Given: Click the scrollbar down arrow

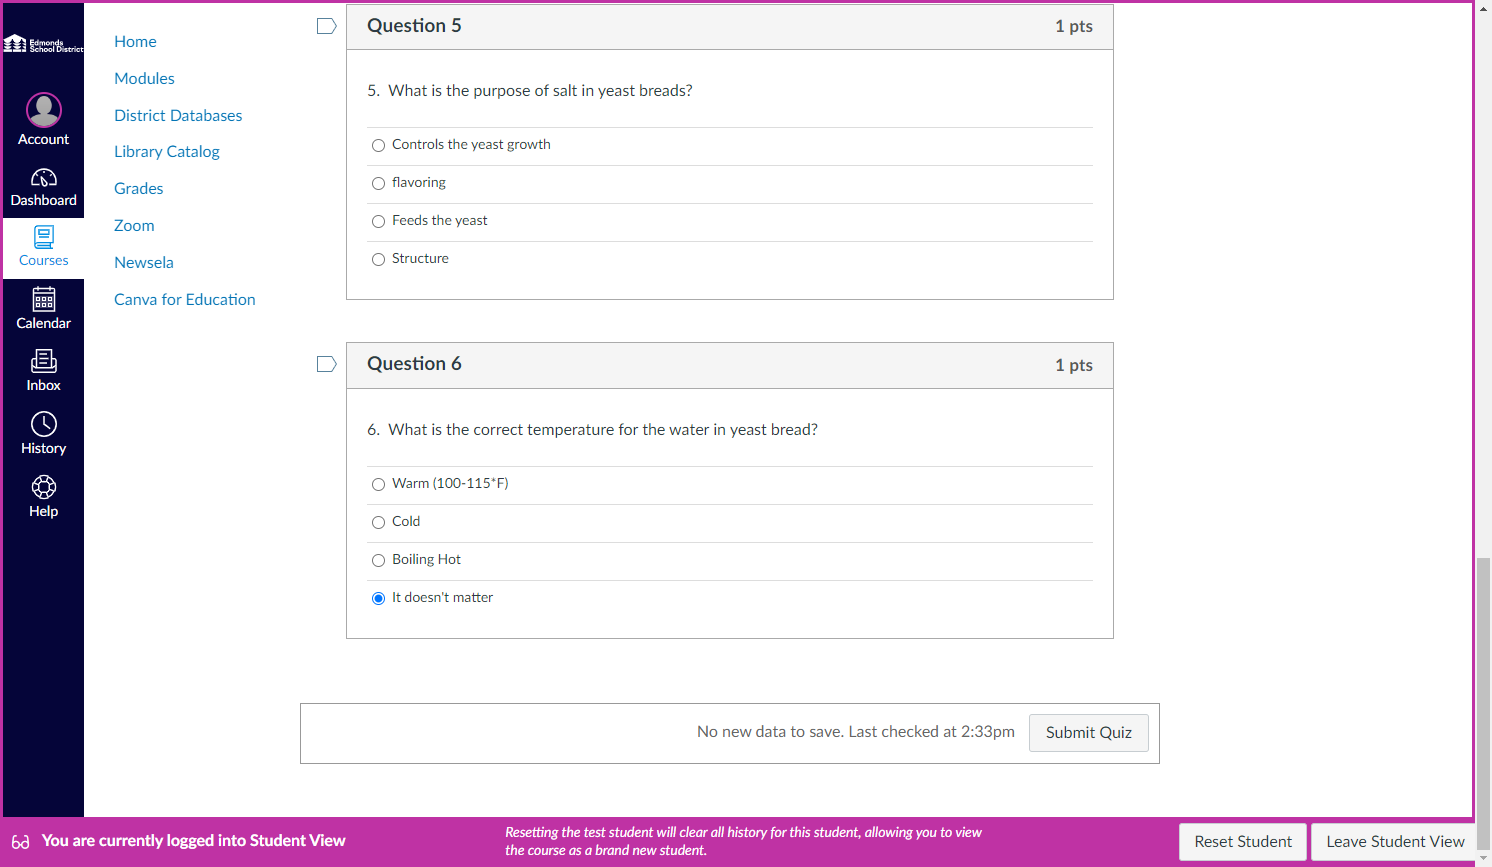Looking at the screenshot, I should 1484,858.
